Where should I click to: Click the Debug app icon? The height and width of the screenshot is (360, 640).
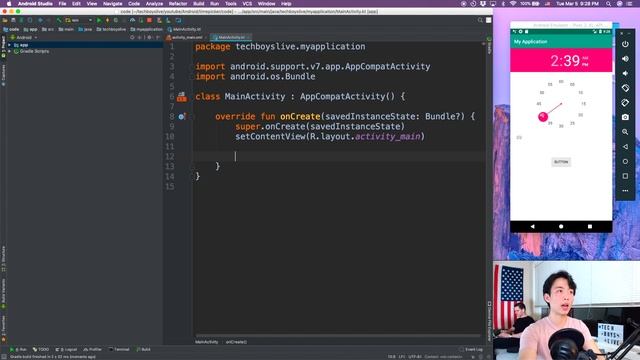tap(107, 20)
